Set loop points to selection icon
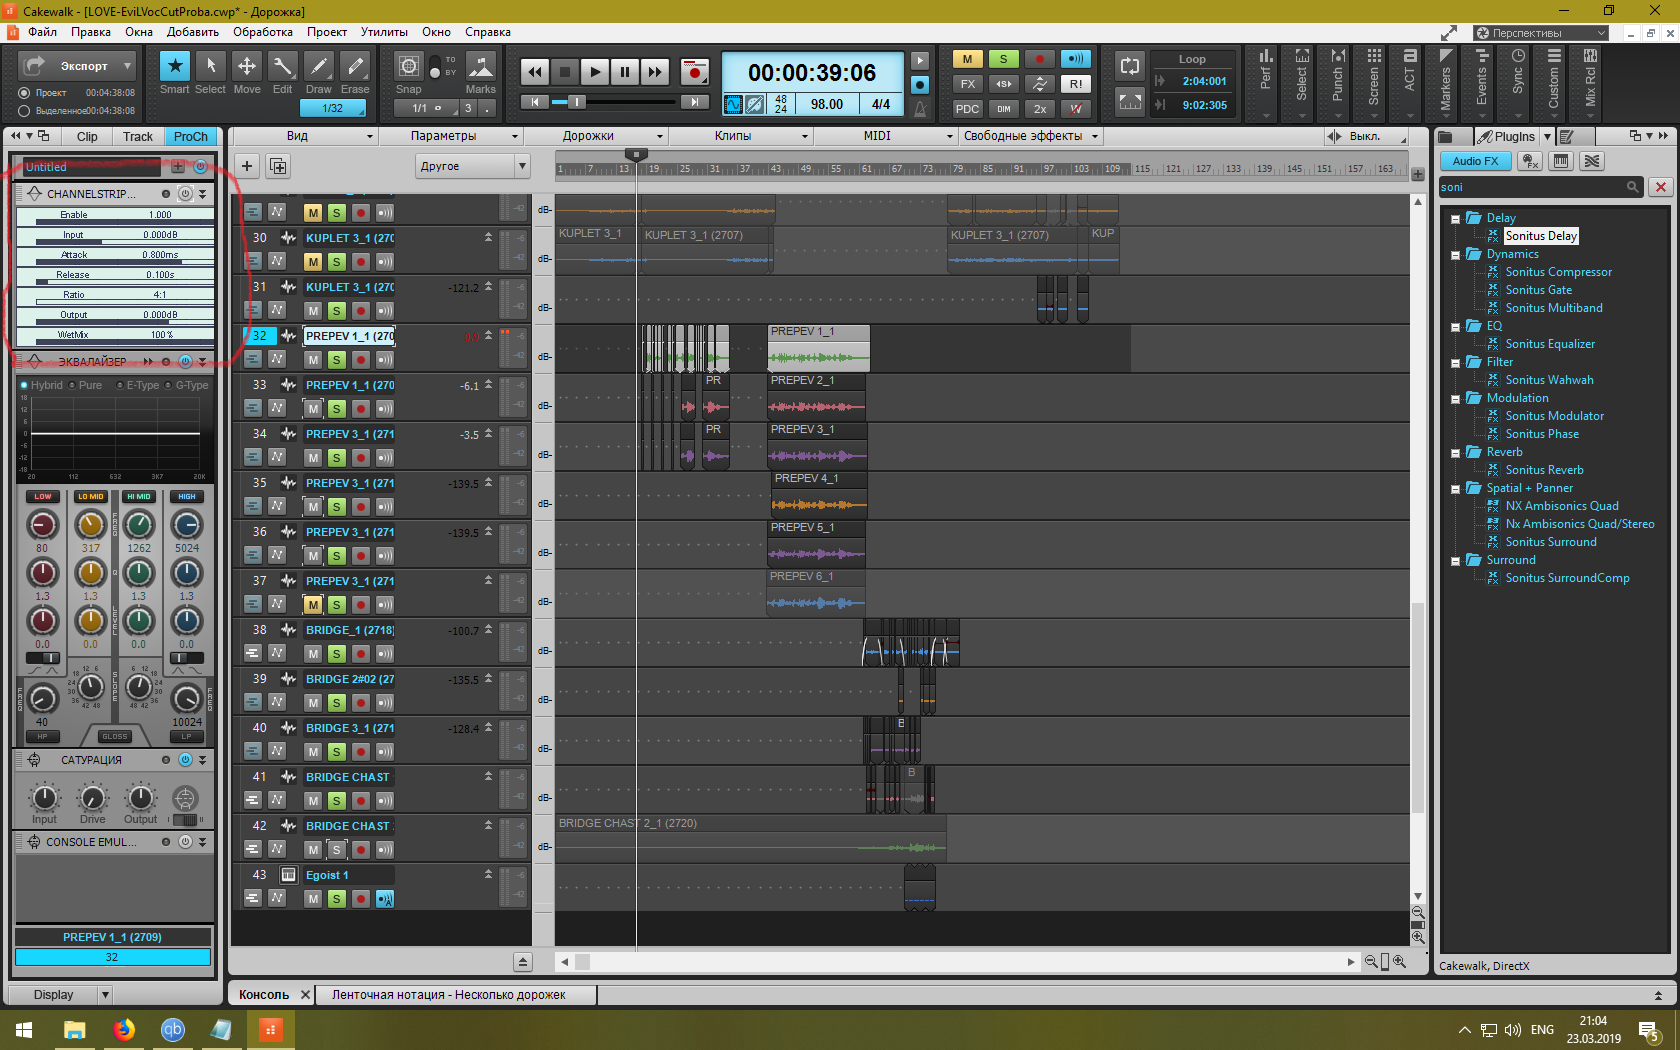This screenshot has width=1680, height=1050. click(x=1130, y=101)
